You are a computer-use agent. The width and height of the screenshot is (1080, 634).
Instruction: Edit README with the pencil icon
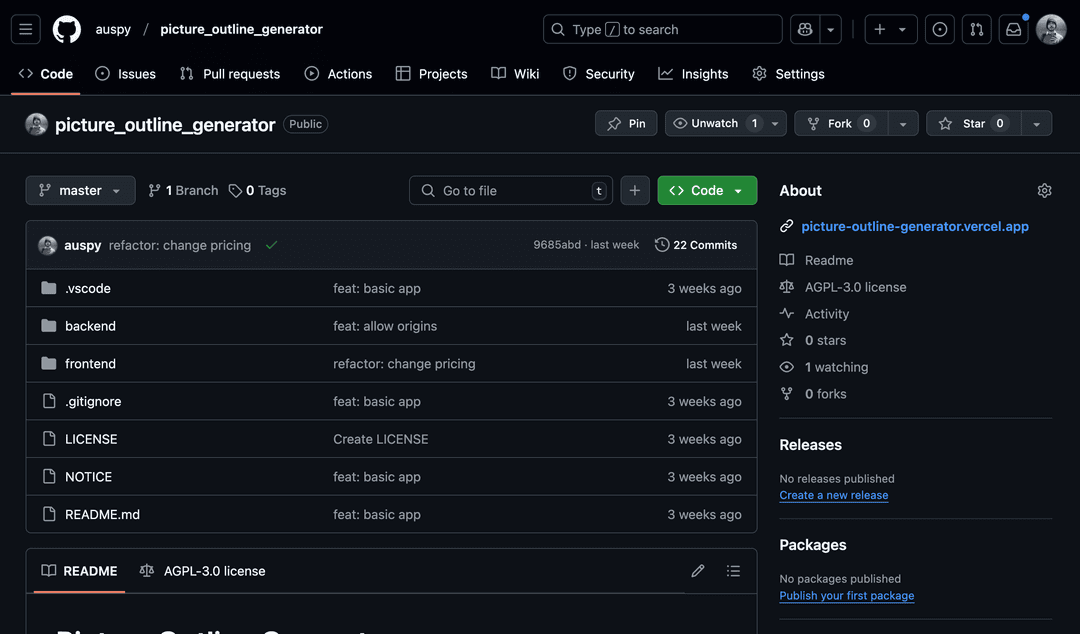point(698,571)
